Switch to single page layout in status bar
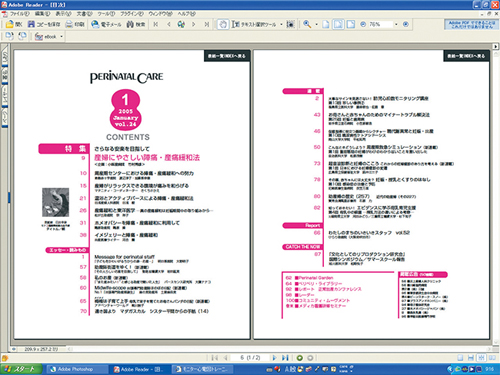This screenshot has height=375, width=500. pyautogui.click(x=460, y=358)
